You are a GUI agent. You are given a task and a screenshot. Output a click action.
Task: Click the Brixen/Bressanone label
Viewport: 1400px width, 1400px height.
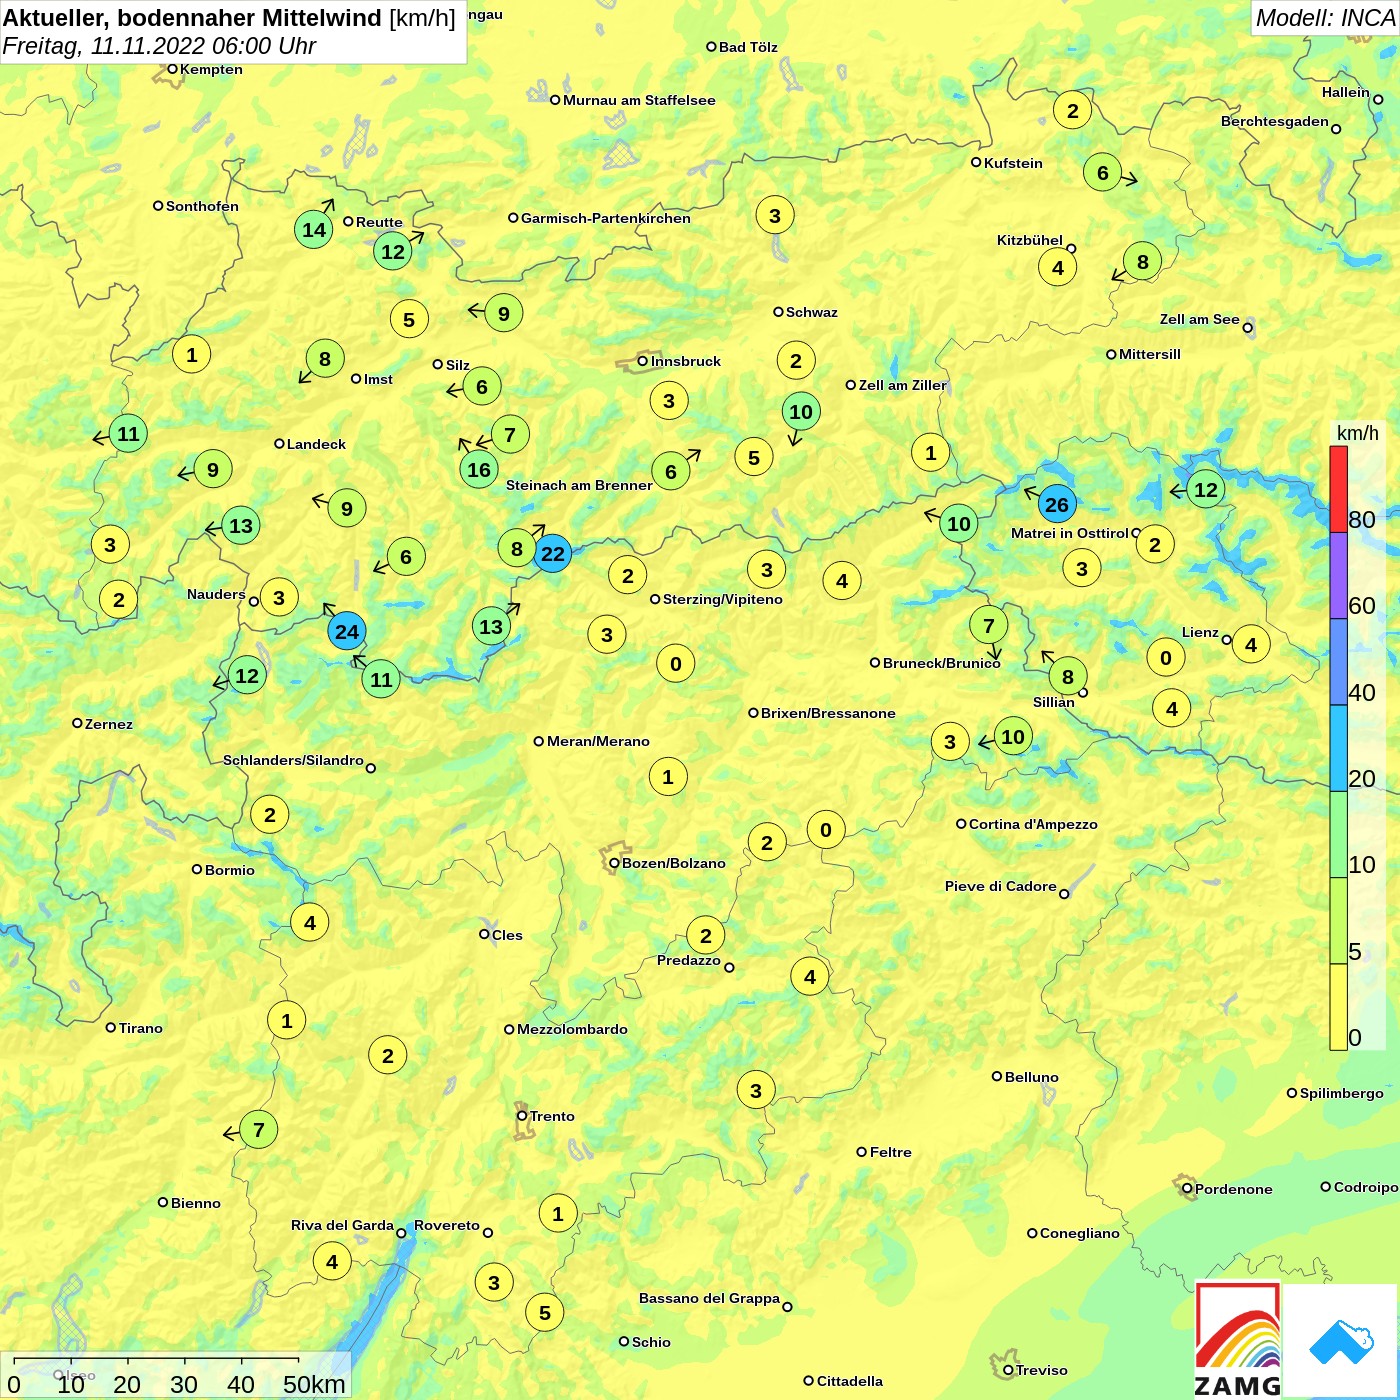[828, 713]
